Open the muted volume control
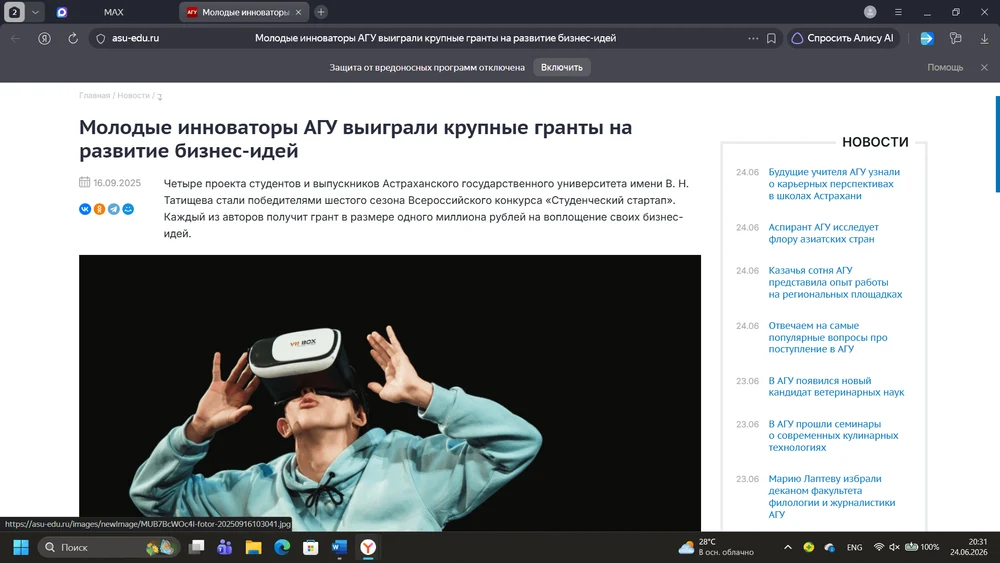 click(x=894, y=547)
